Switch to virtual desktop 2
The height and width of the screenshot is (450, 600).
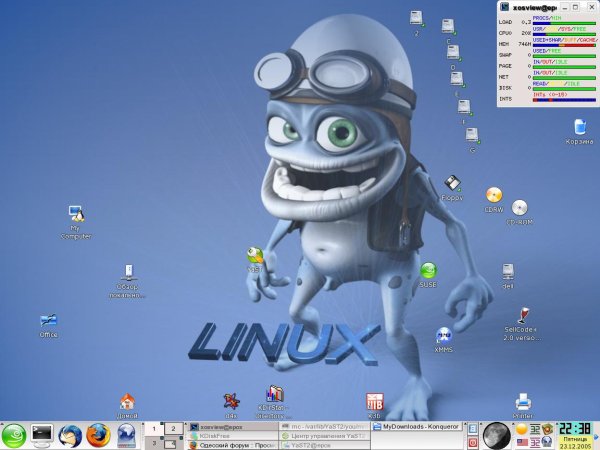point(173,429)
